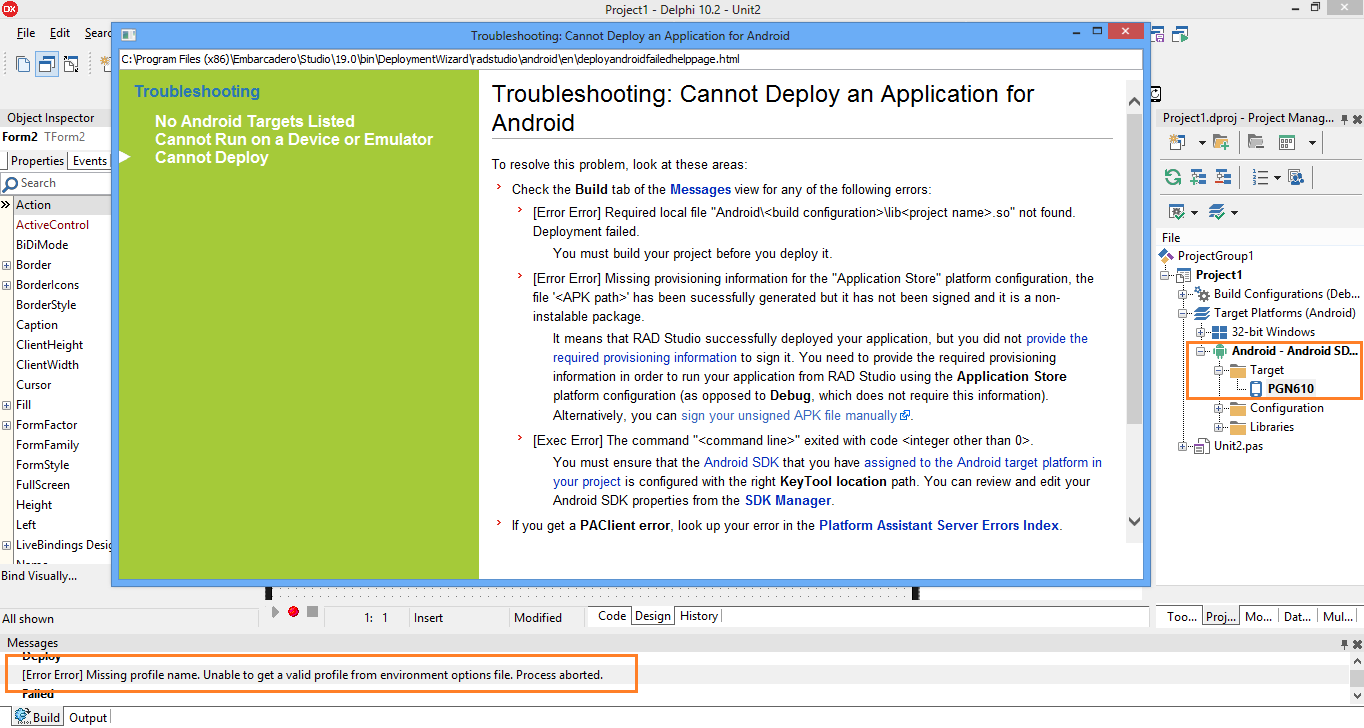Select the Properties tab

[37, 161]
